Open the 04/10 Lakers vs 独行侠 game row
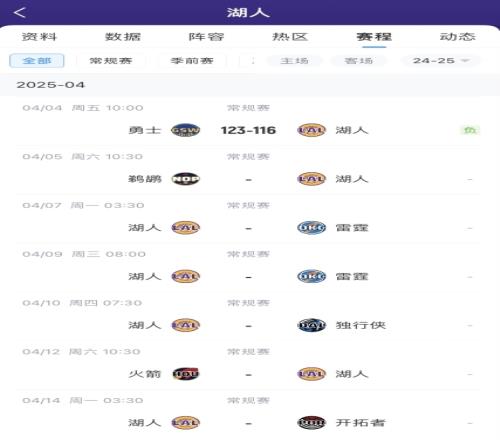 (x=248, y=317)
